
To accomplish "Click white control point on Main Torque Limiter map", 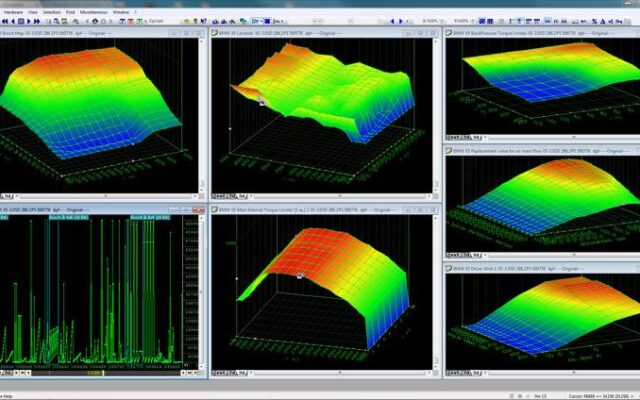I will coord(300,274).
